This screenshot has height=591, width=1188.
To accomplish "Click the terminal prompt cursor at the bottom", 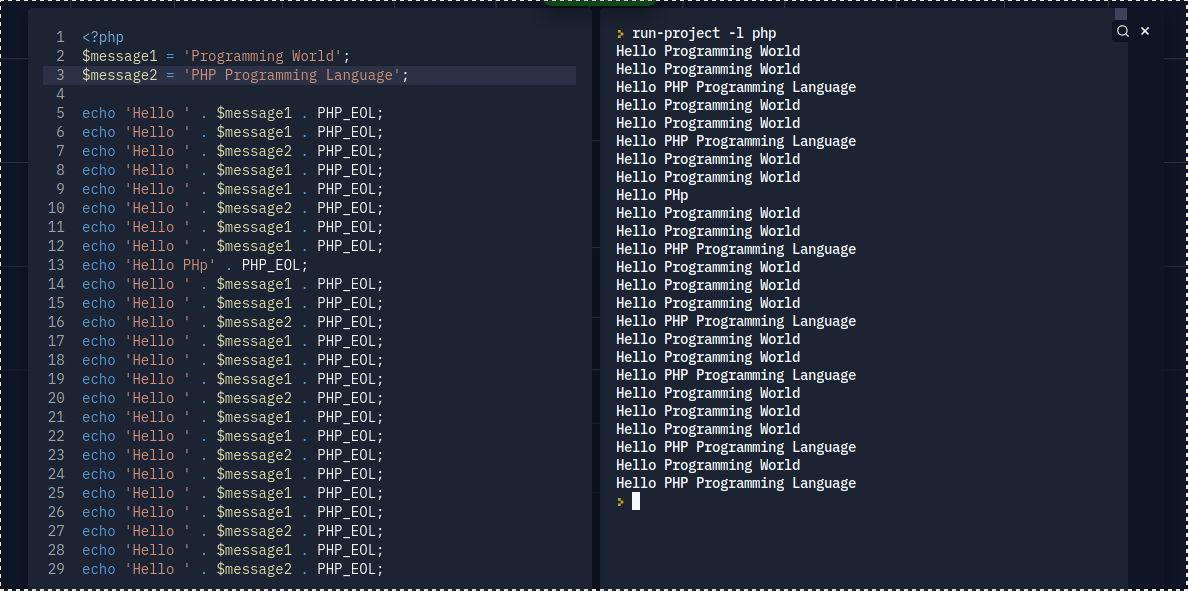I will tap(635, 501).
